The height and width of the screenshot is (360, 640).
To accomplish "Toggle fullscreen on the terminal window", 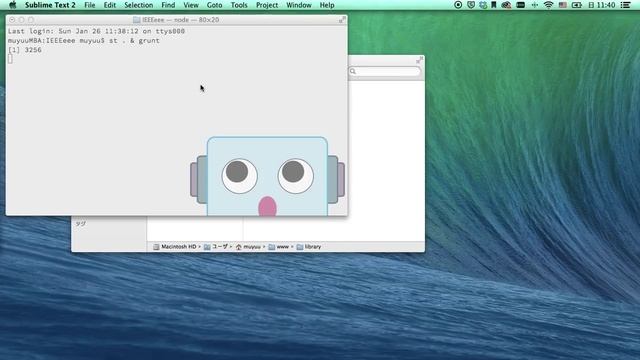I will click(342, 20).
